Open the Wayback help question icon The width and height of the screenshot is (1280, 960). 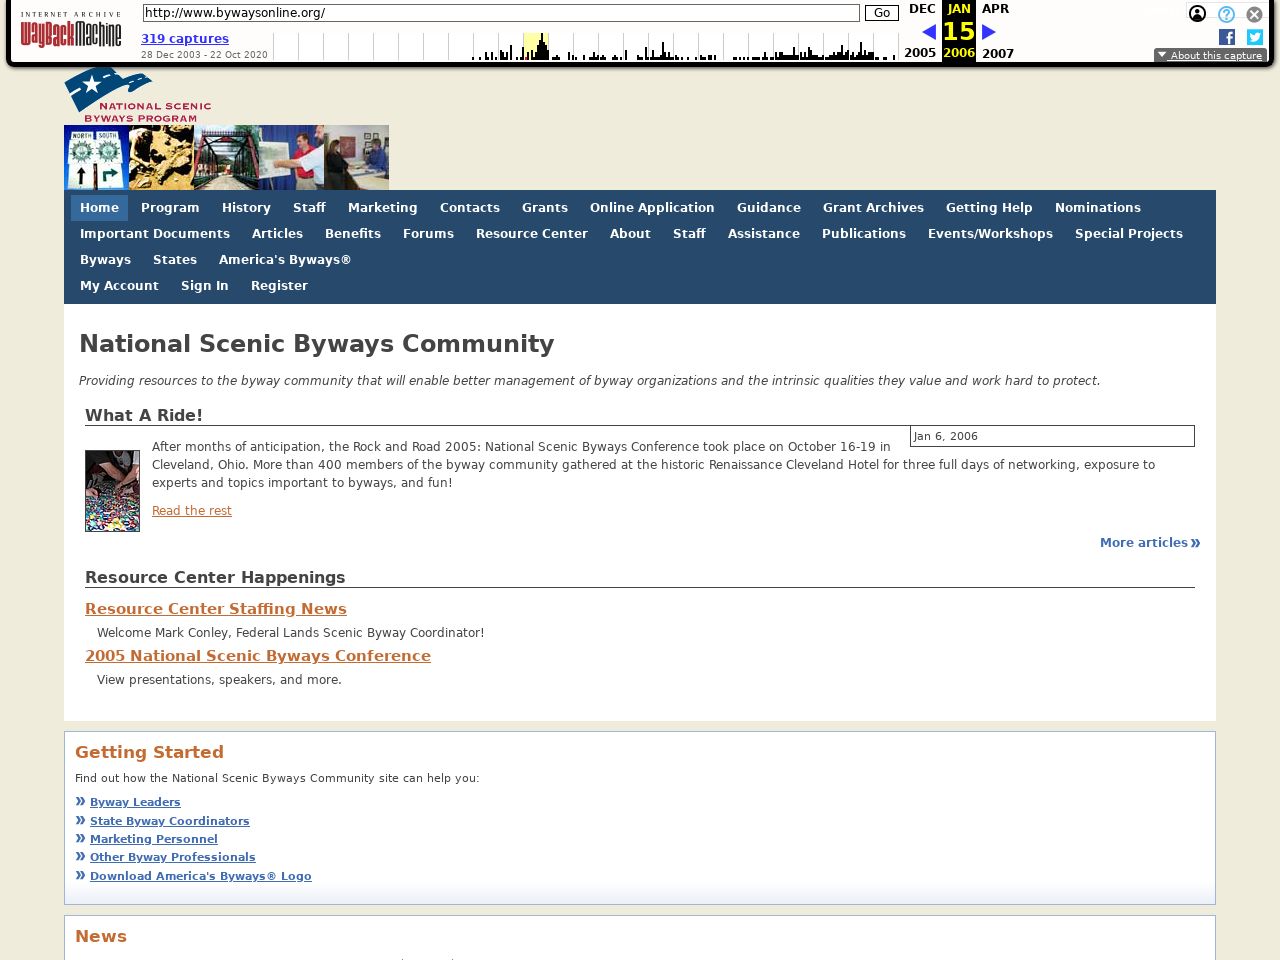pos(1226,14)
